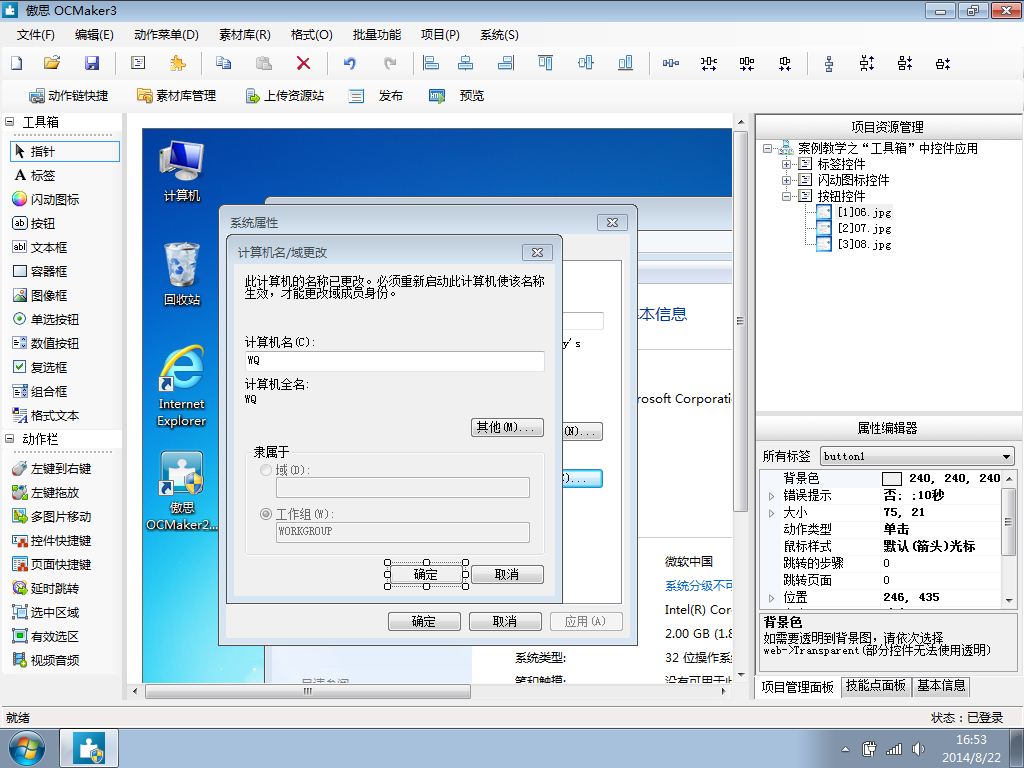Screen dimensions: 1024x768
Task: Click 确定 in 系统属性 dialog
Action: tap(424, 621)
